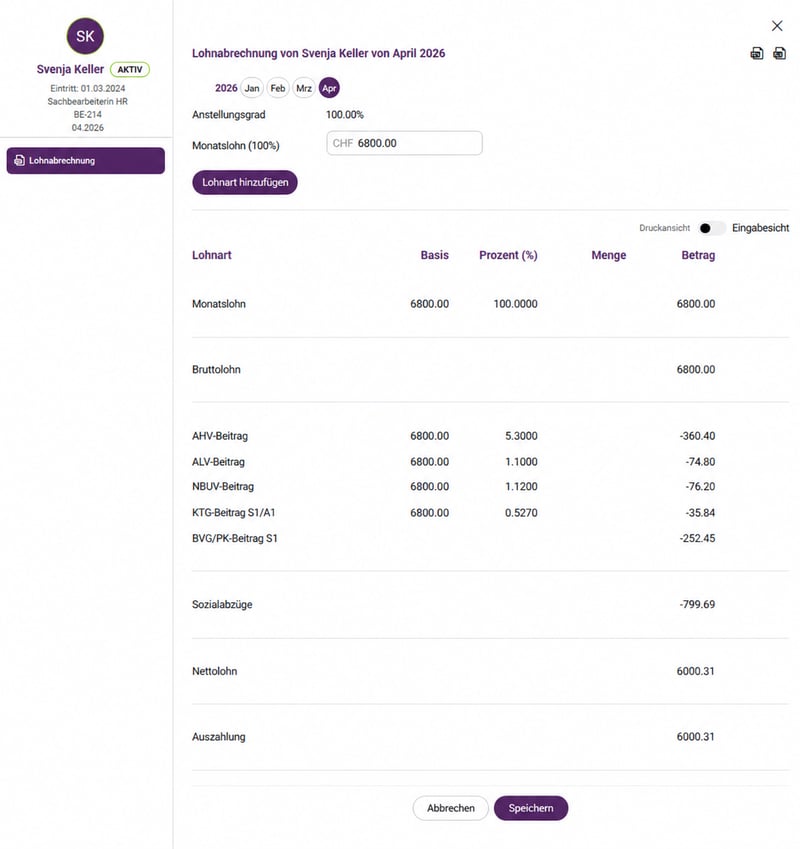Click the SK avatar circle
This screenshot has height=849, width=800.
coord(85,36)
